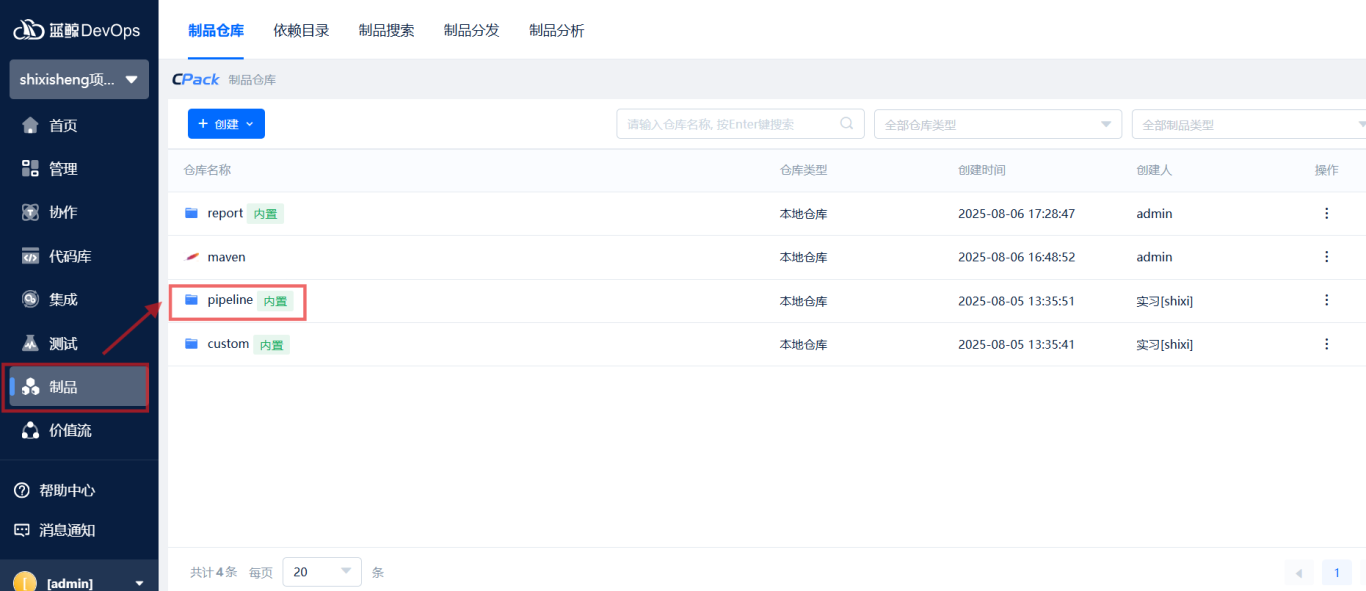Go to previous page arrow

tap(1299, 573)
